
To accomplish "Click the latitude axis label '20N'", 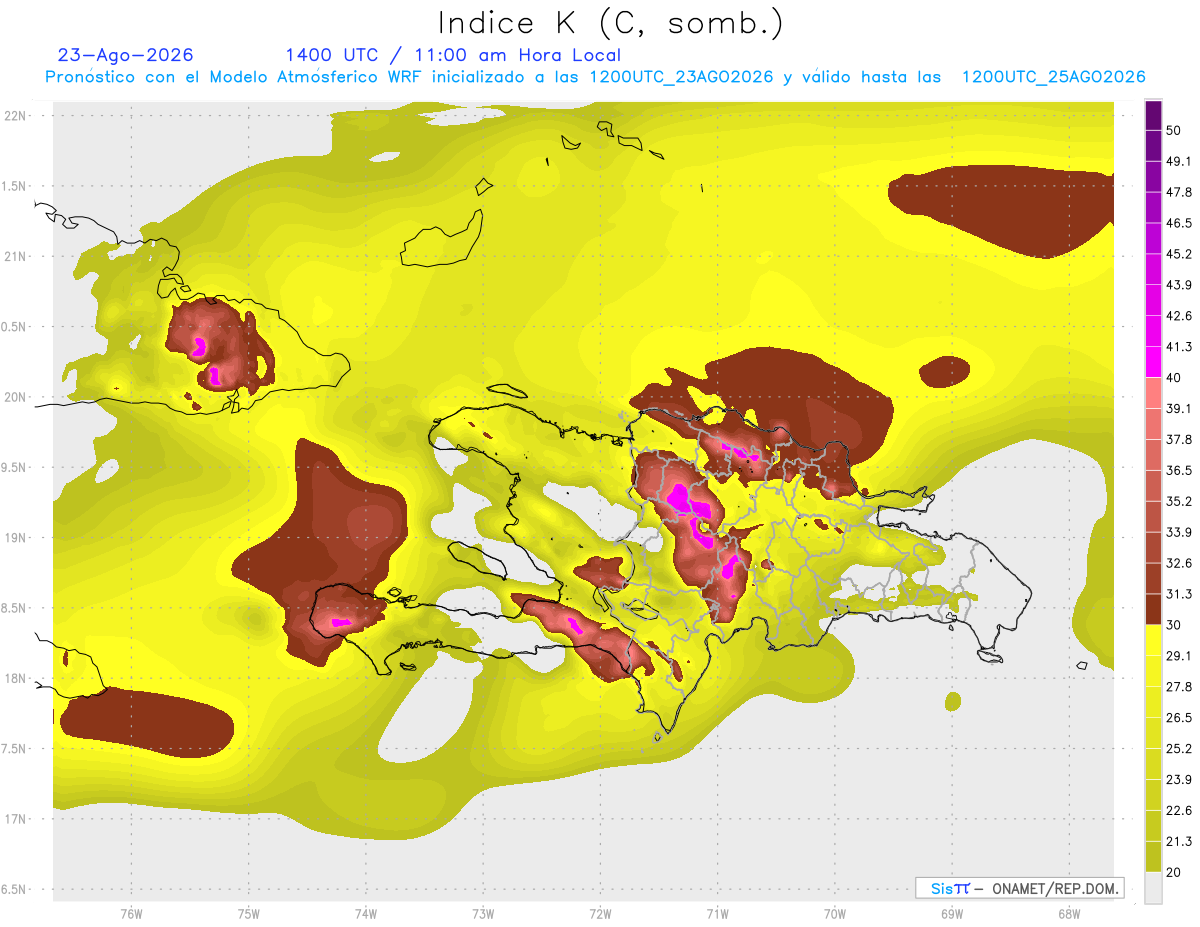I will [15, 397].
